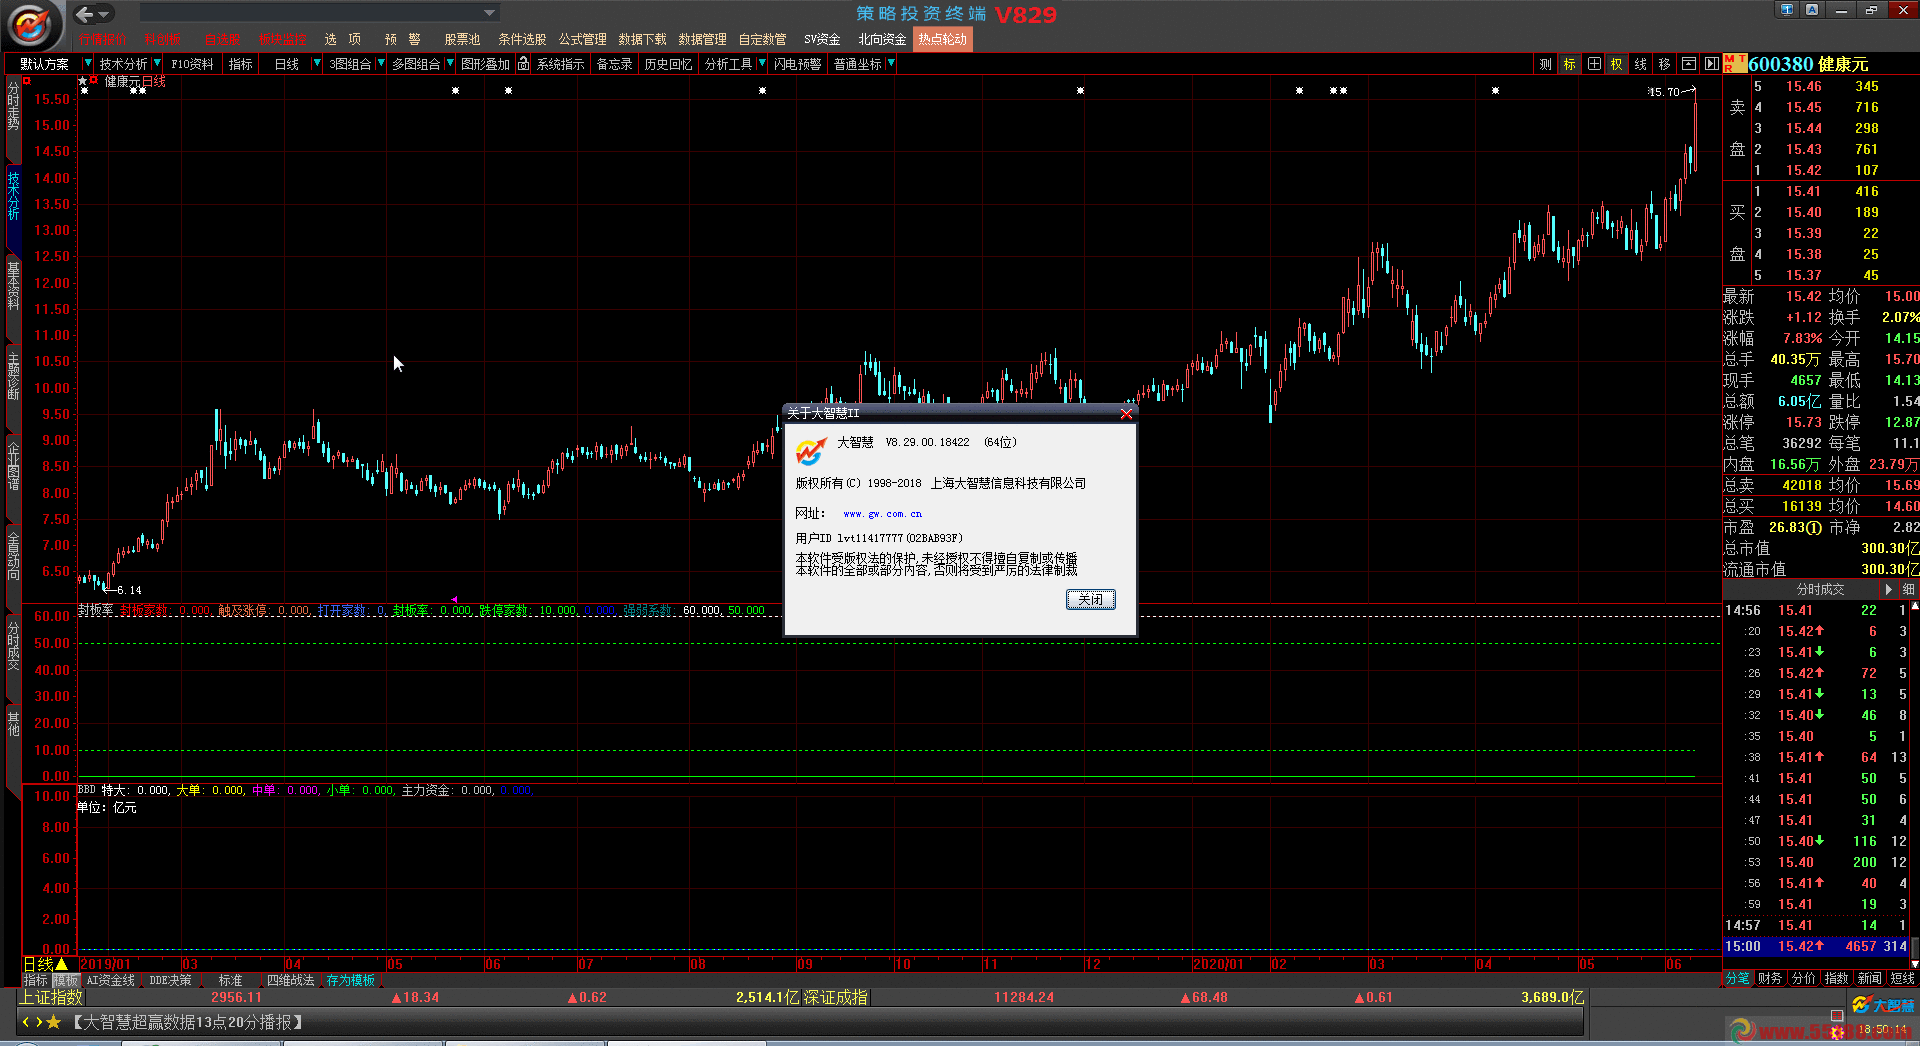Expand the 日线 period dropdown

(317, 63)
